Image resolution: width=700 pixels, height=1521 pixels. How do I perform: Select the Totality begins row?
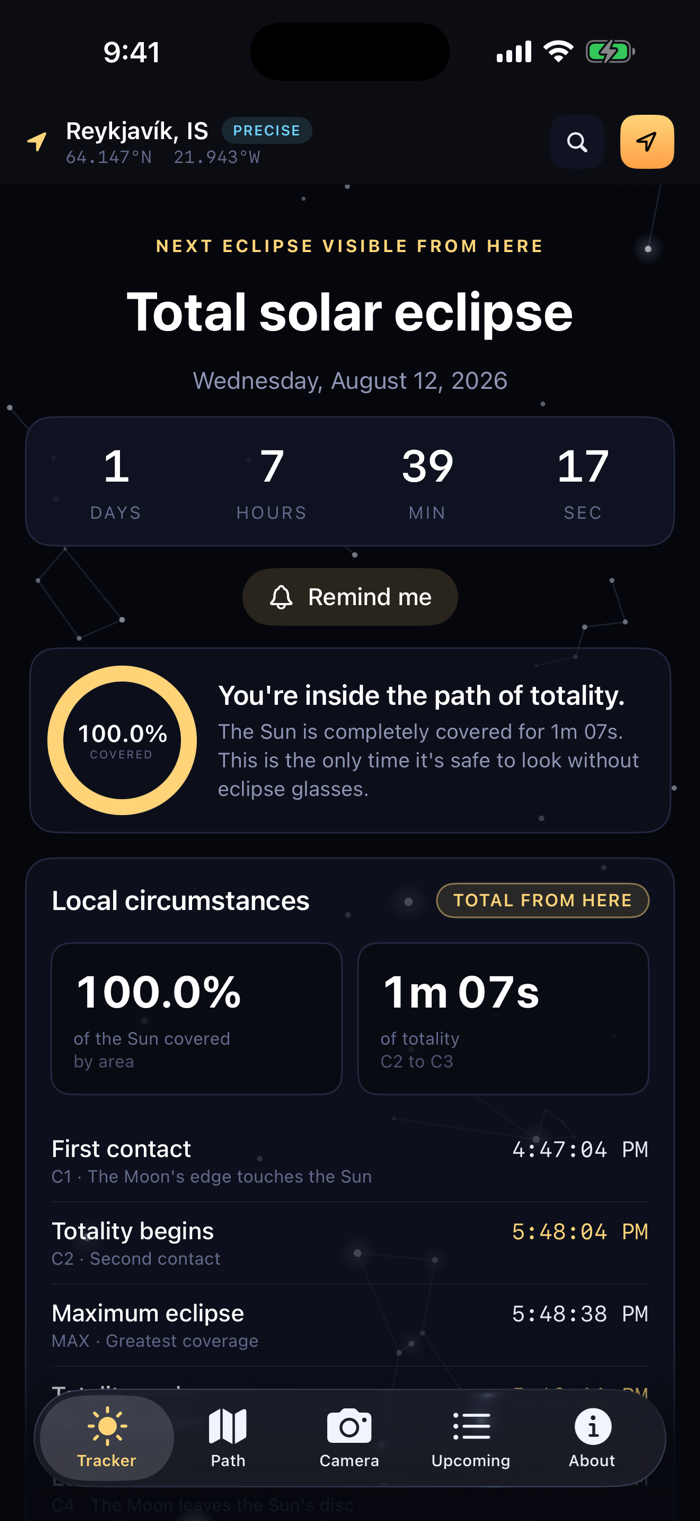(350, 1243)
